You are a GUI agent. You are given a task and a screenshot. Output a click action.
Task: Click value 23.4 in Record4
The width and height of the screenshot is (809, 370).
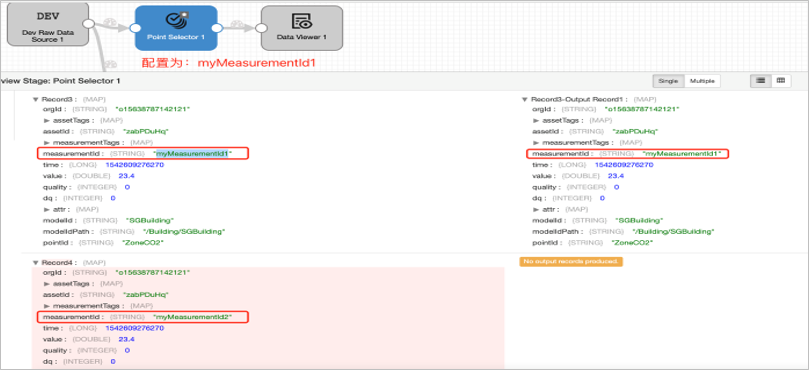[126, 339]
